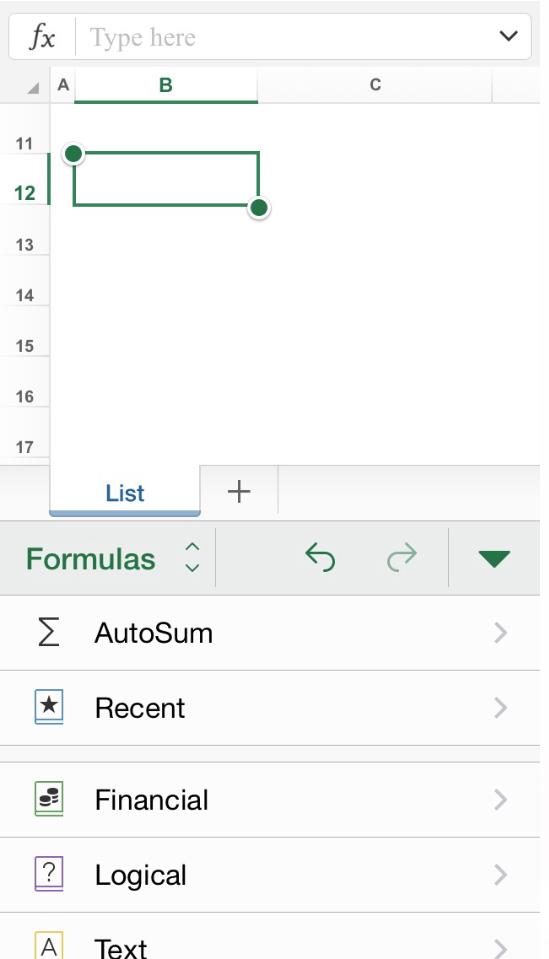The width and height of the screenshot is (549, 959).
Task: Click the Type here formula input
Action: [x=286, y=37]
